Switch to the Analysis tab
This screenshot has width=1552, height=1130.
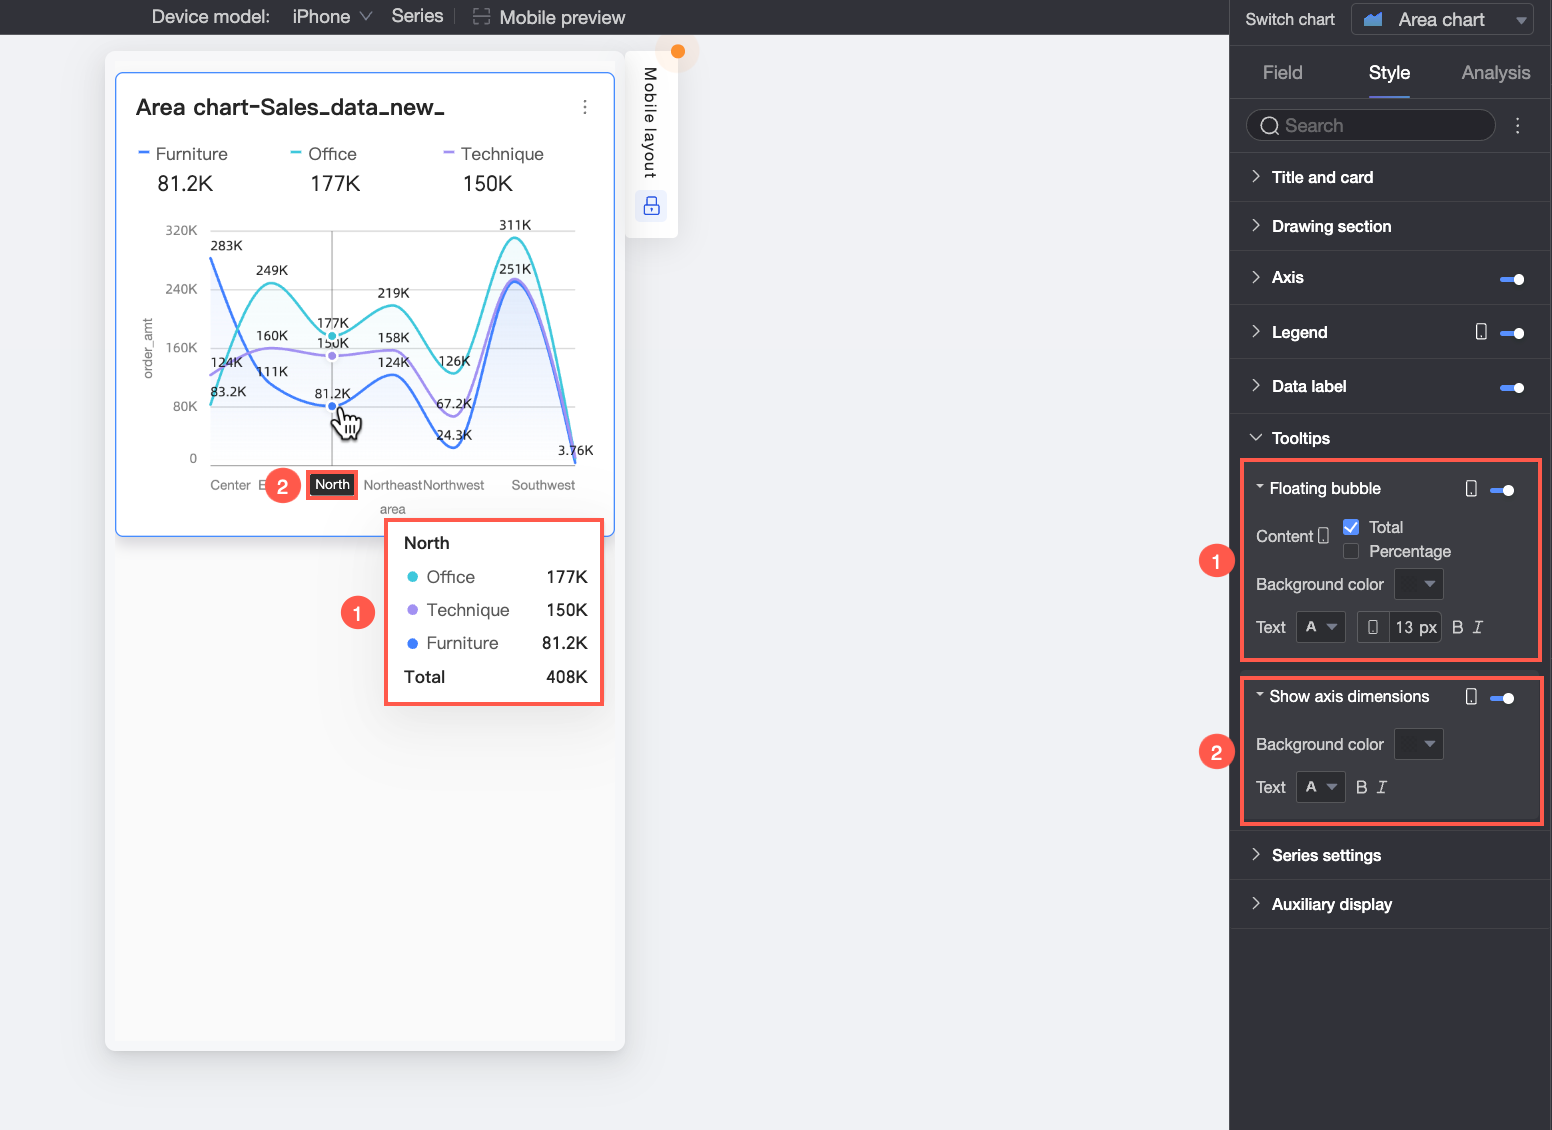coord(1495,72)
